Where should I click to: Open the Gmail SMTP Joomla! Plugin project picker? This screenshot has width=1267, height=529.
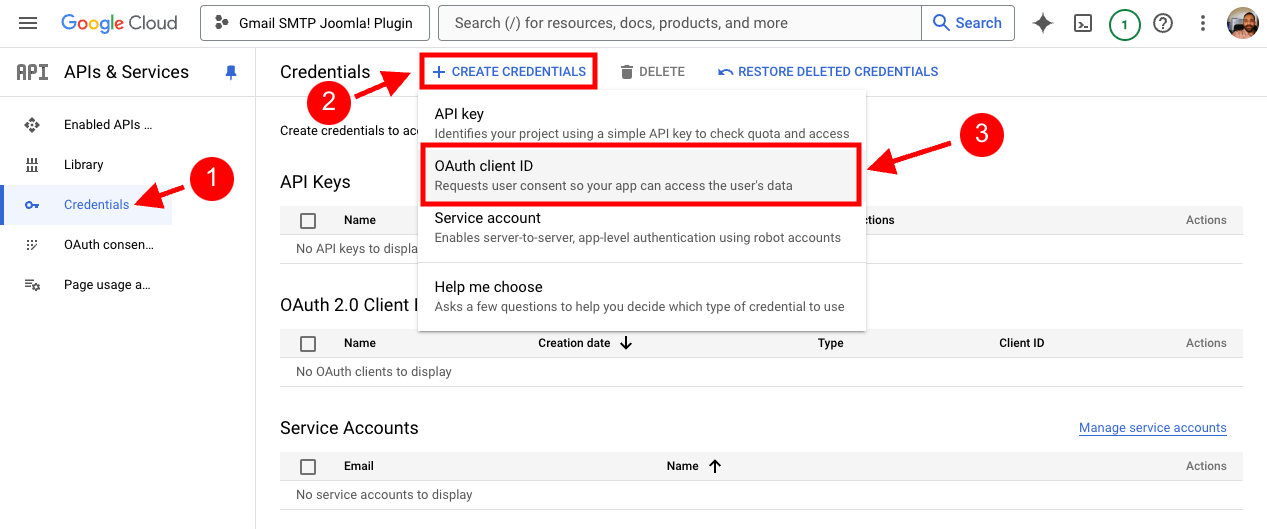pyautogui.click(x=314, y=23)
